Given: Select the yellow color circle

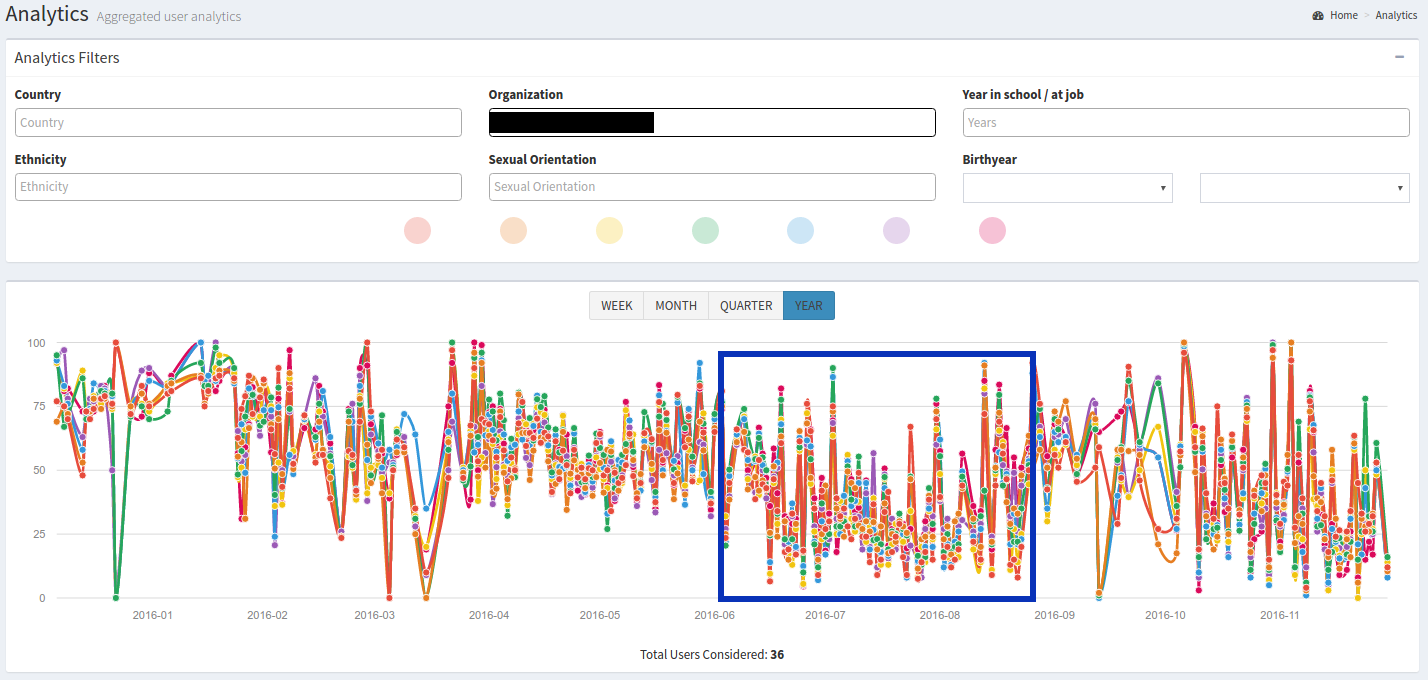Looking at the screenshot, I should point(609,230).
